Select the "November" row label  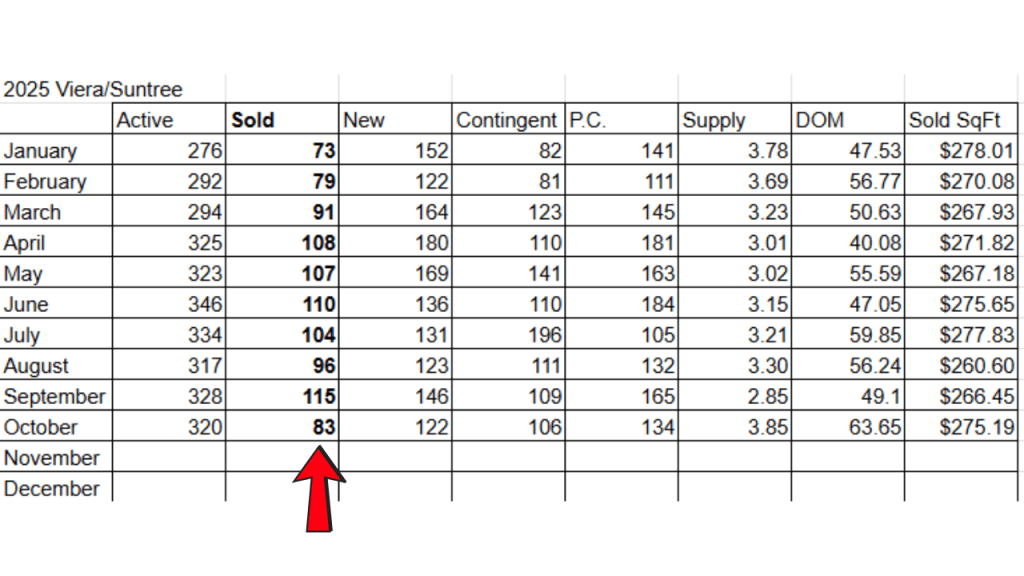tap(52, 458)
